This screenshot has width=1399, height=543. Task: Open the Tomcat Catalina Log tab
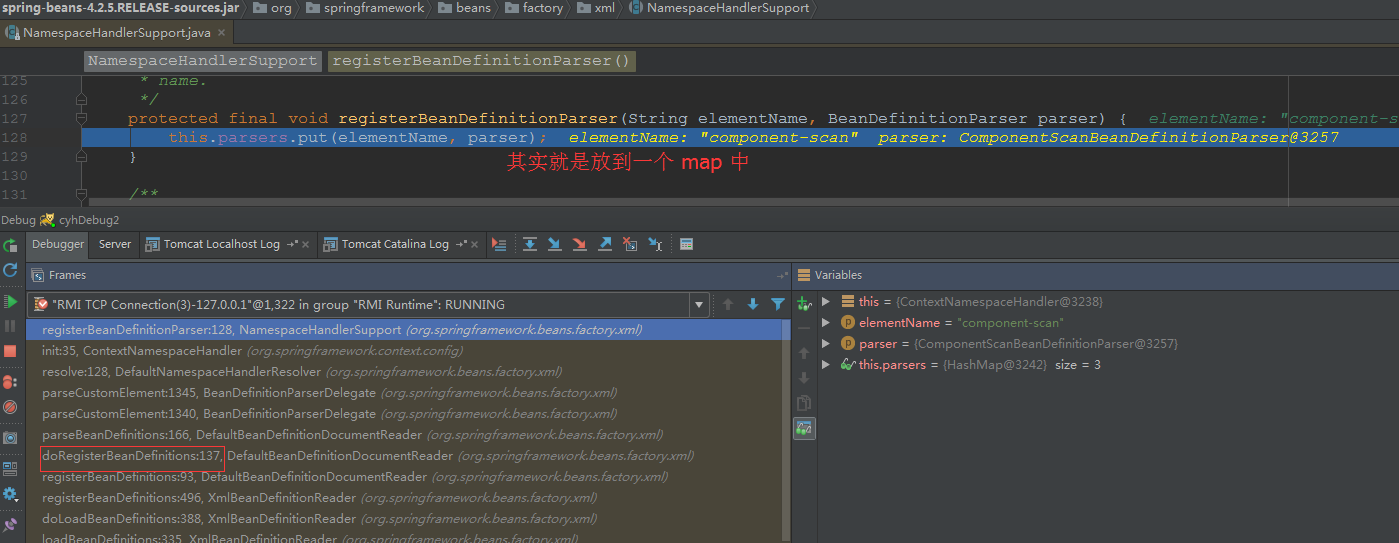pos(395,244)
